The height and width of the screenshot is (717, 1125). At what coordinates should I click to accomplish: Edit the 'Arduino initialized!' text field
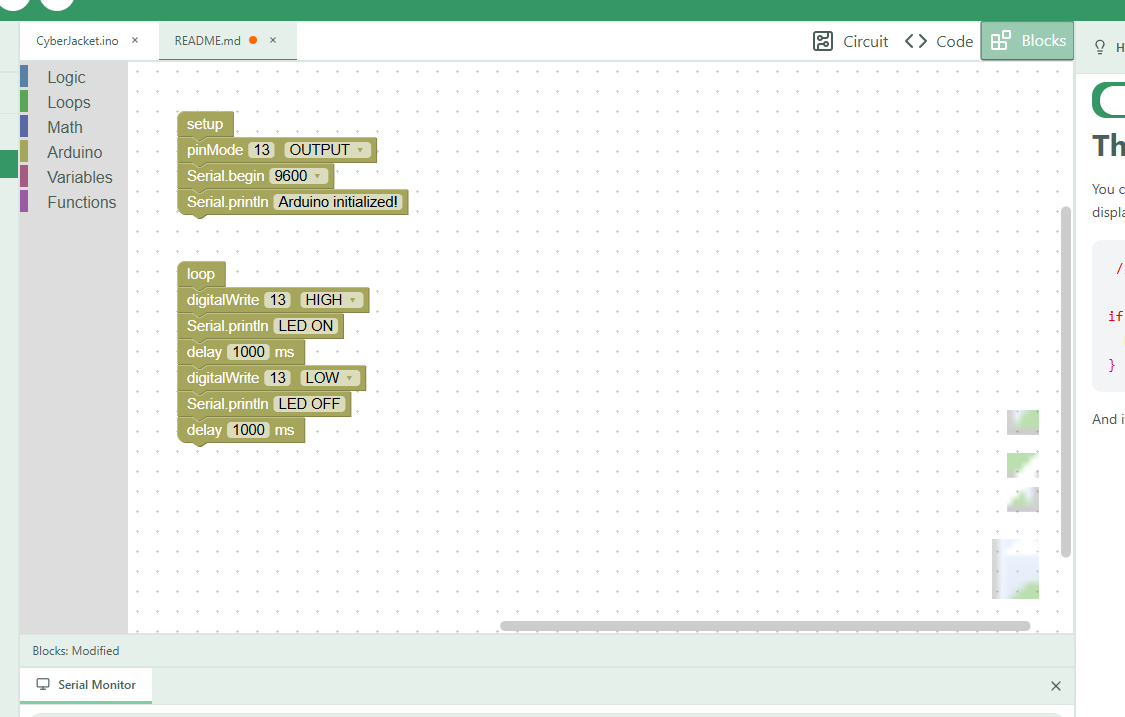(x=338, y=202)
